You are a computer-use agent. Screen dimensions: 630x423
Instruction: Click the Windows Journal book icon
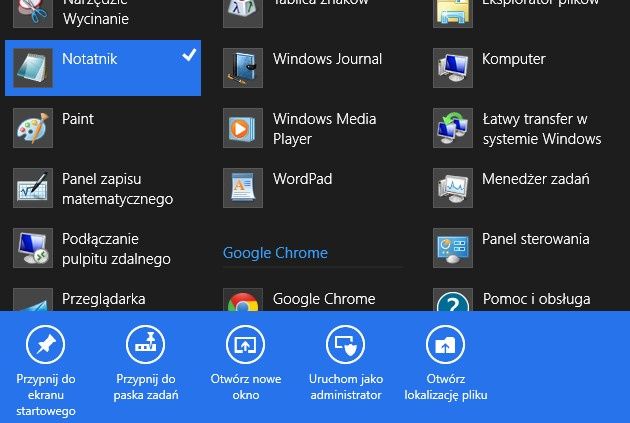(x=243, y=68)
